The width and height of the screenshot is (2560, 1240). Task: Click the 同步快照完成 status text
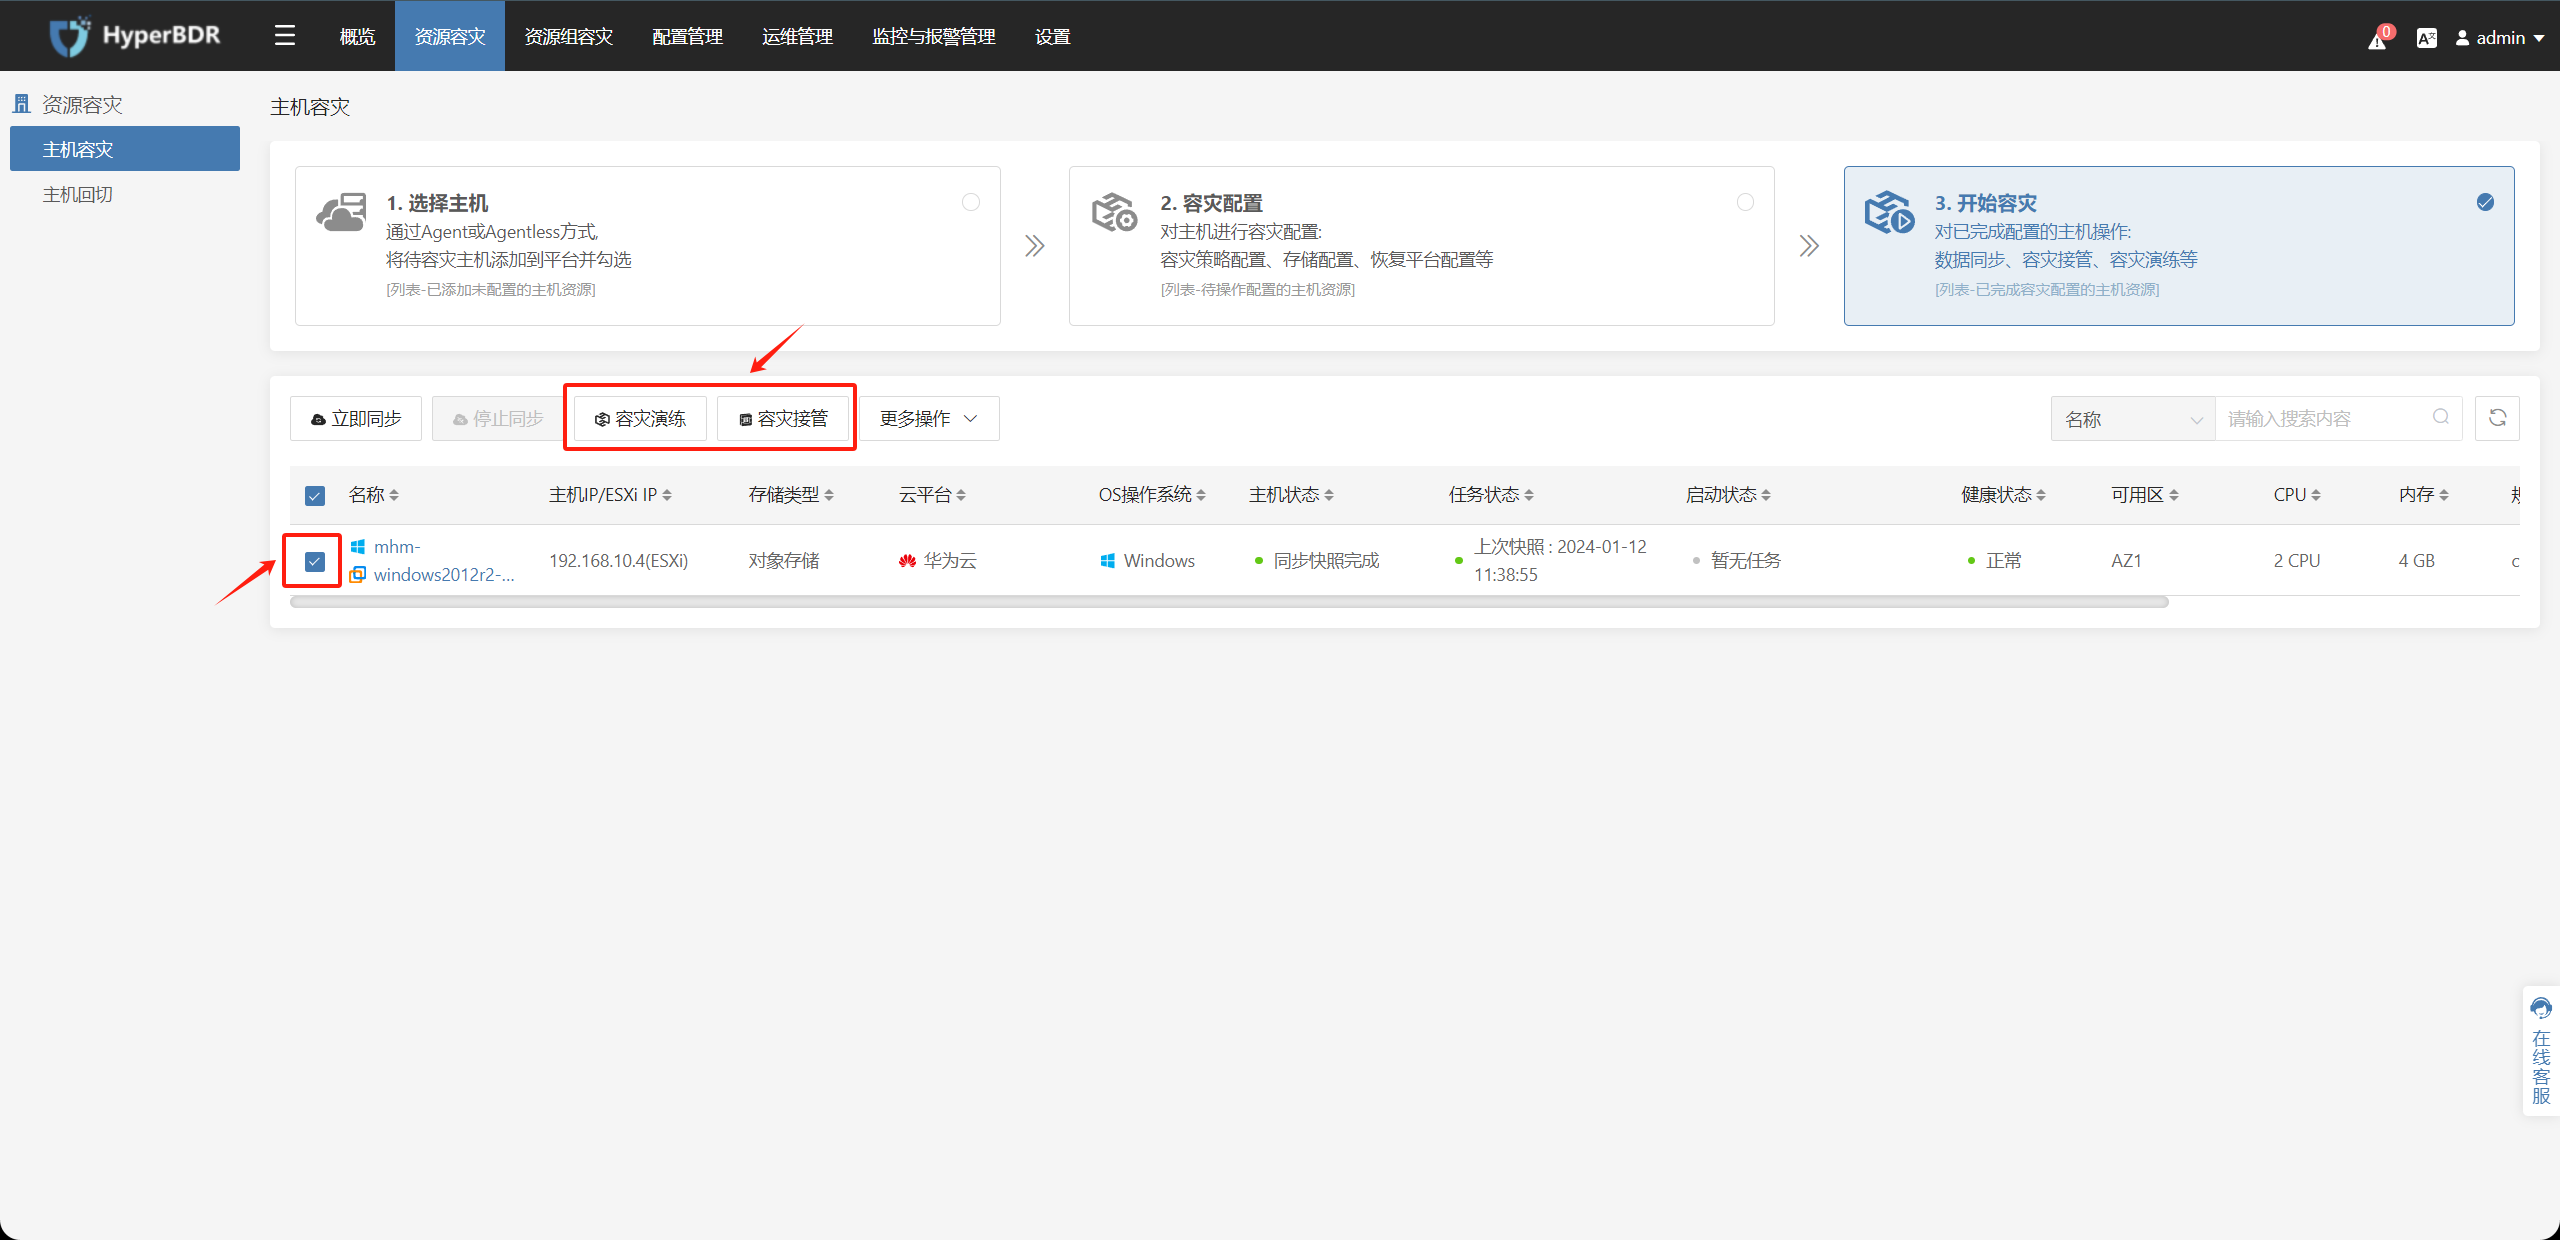point(1326,561)
